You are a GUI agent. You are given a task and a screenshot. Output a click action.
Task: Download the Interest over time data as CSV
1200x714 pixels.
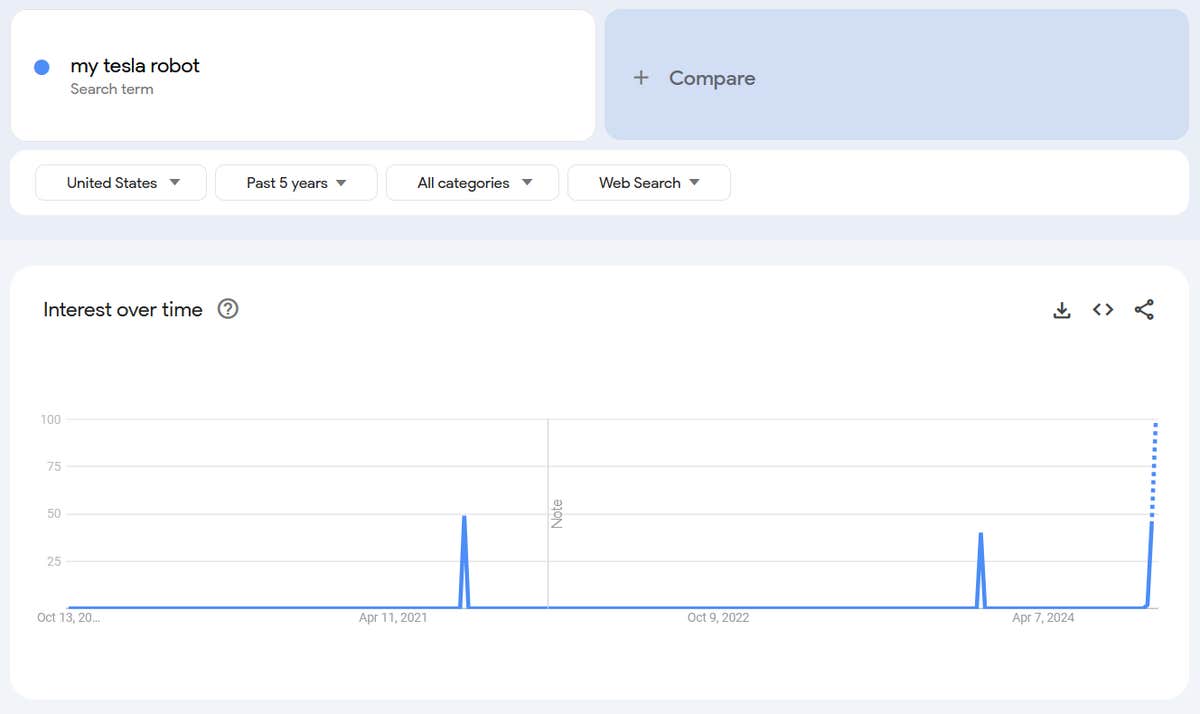point(1062,310)
